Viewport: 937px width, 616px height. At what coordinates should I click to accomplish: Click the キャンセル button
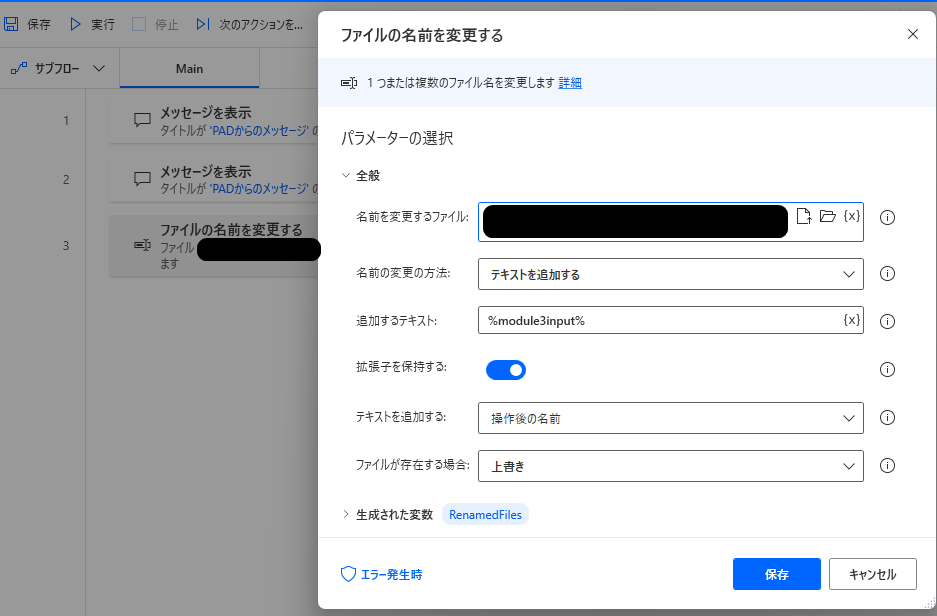coord(872,574)
